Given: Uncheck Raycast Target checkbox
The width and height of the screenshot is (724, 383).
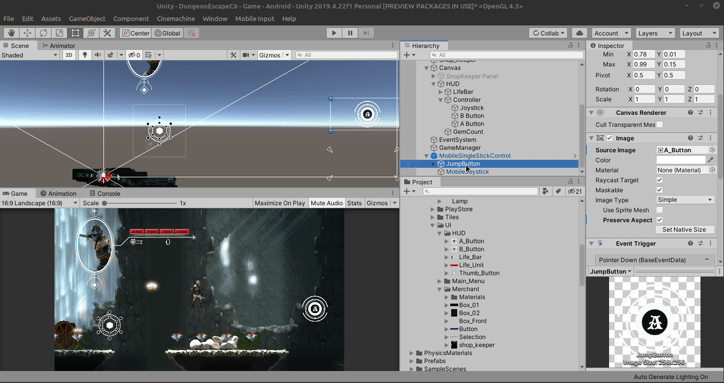Looking at the screenshot, I should [659, 180].
